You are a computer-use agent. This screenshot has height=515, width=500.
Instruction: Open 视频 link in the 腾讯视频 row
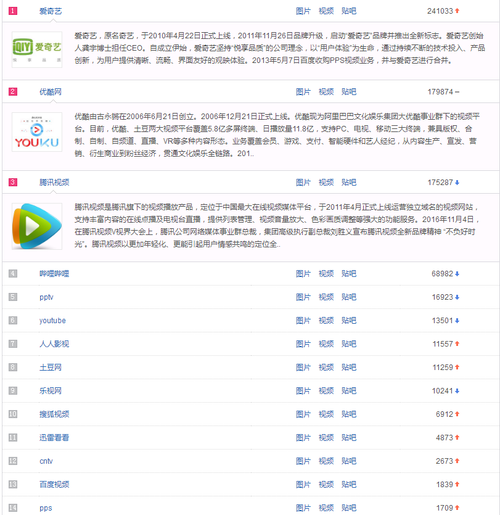(x=326, y=182)
